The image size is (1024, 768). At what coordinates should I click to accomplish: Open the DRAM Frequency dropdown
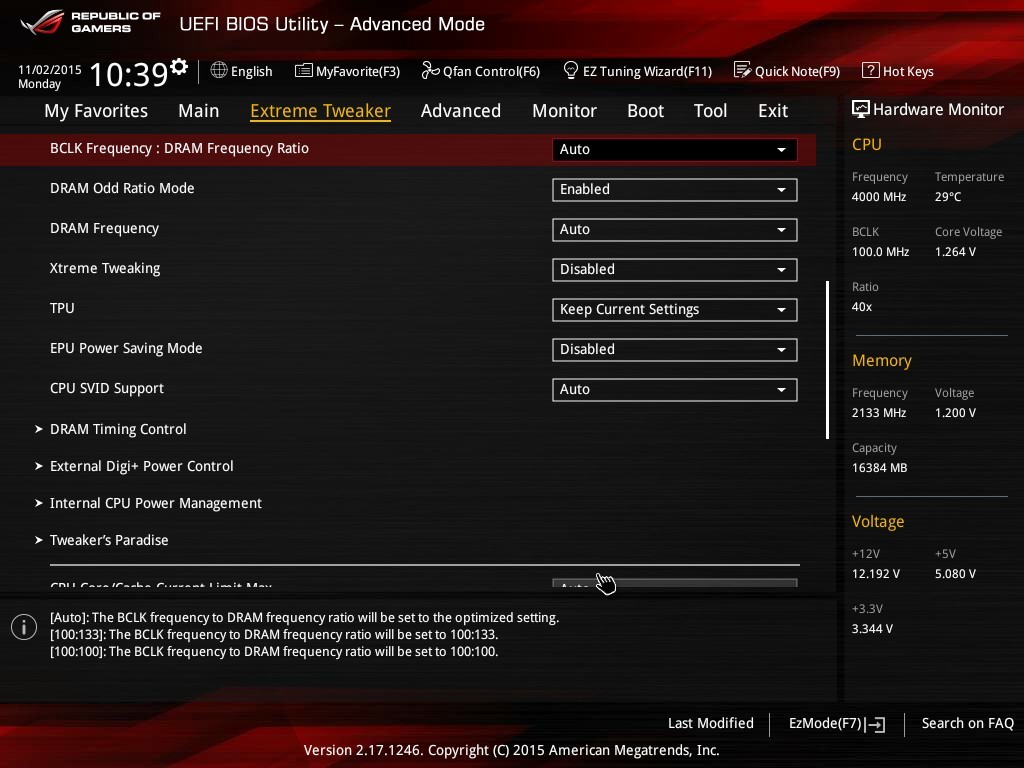tap(674, 229)
